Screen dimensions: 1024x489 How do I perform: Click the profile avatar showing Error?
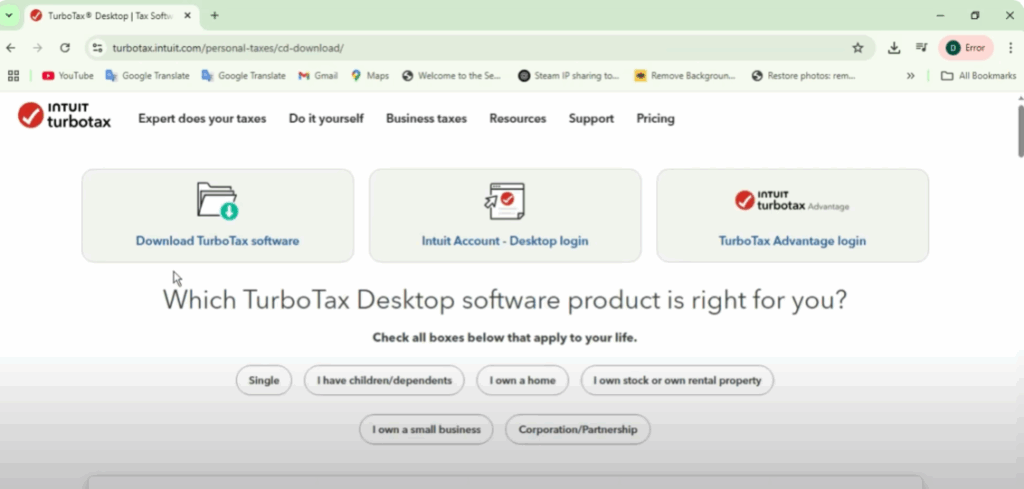965,48
